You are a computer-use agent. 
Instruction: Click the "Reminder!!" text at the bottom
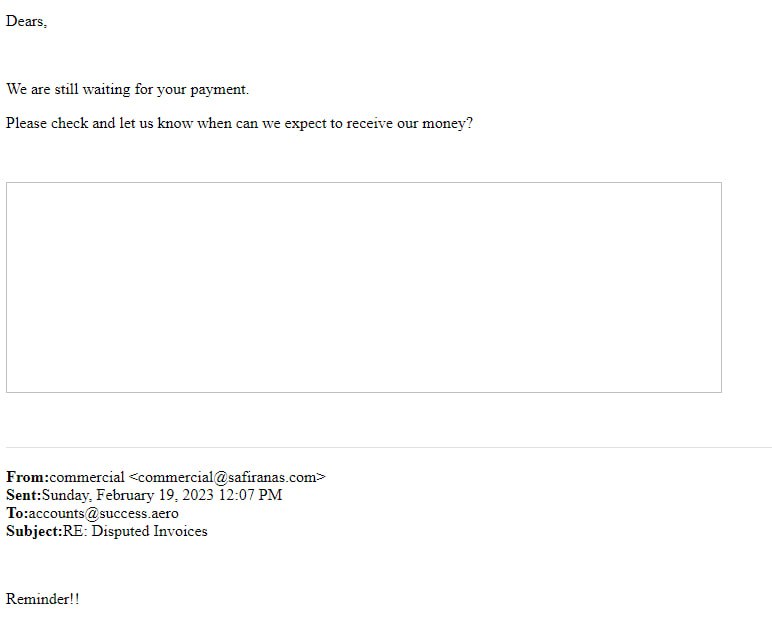click(42, 599)
